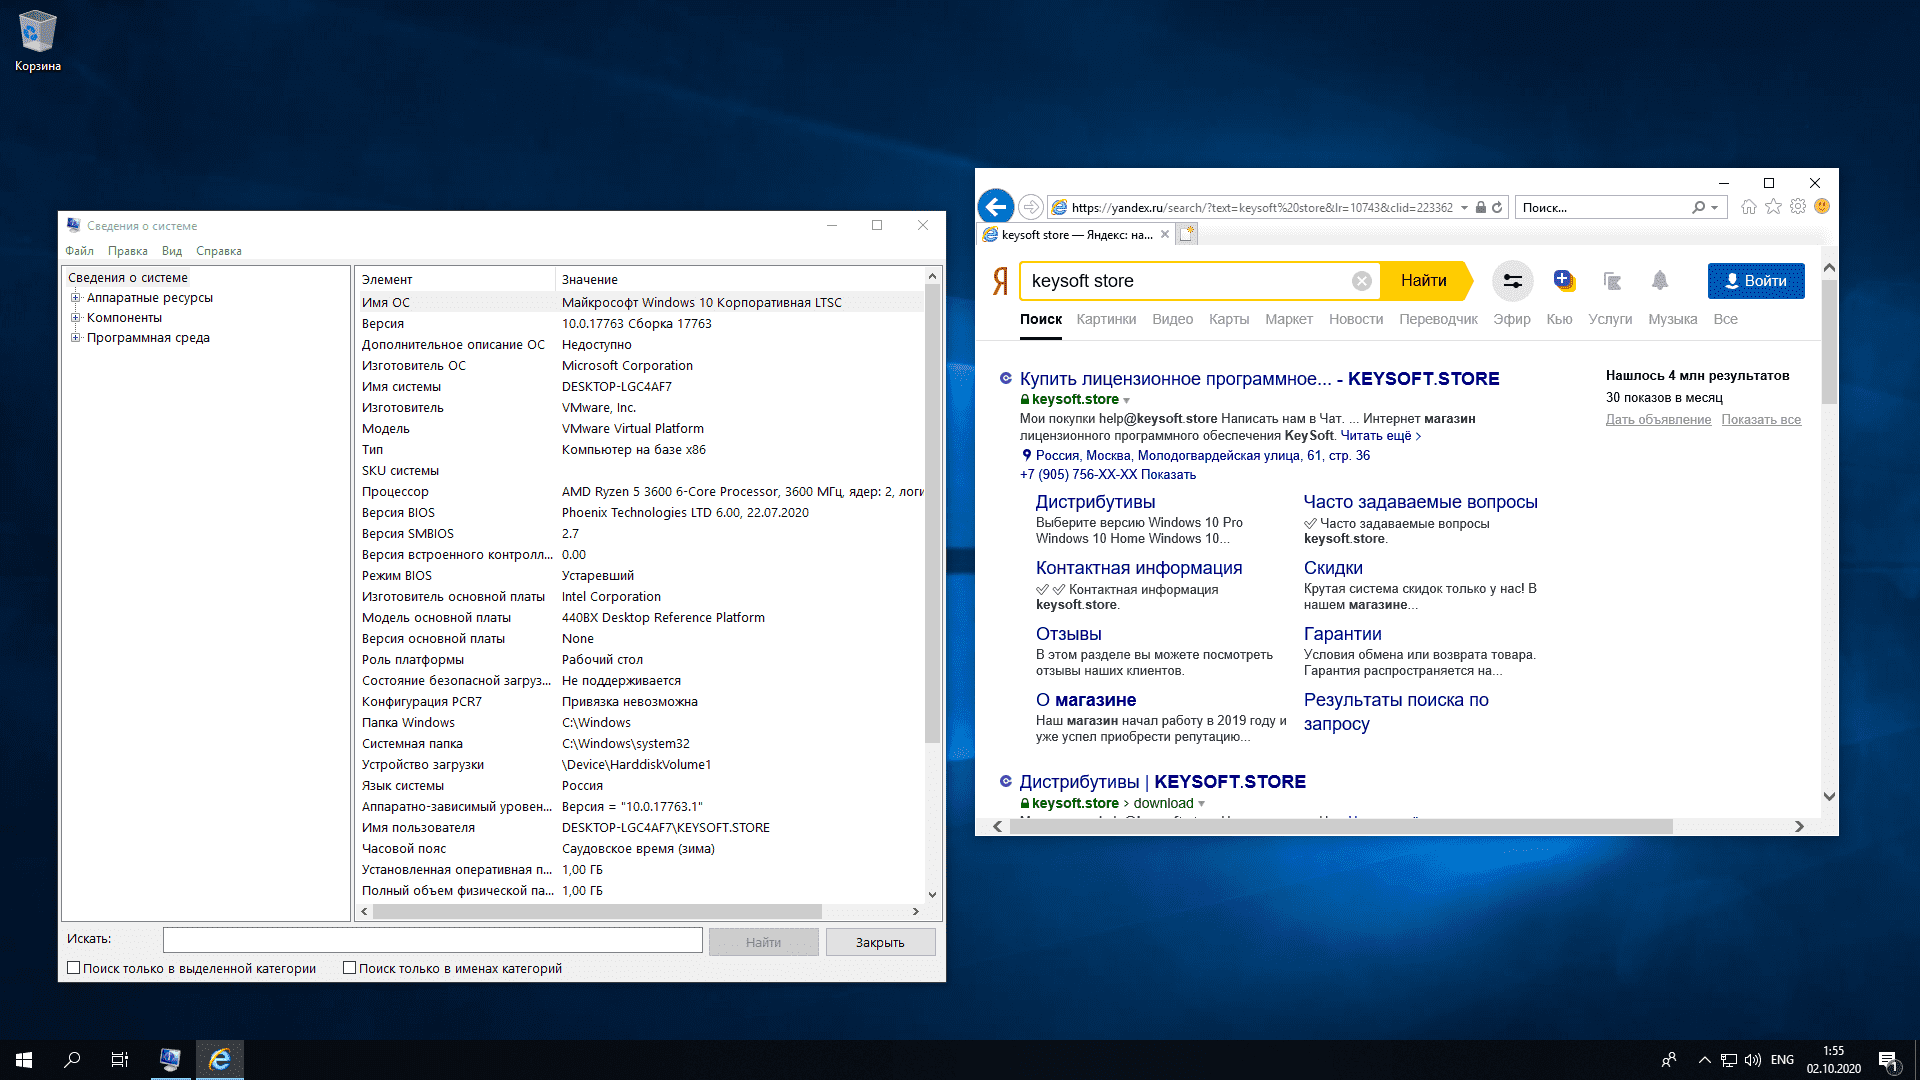Select Сведения о системе tree root
Screen dimensions: 1920x1080
click(127, 278)
